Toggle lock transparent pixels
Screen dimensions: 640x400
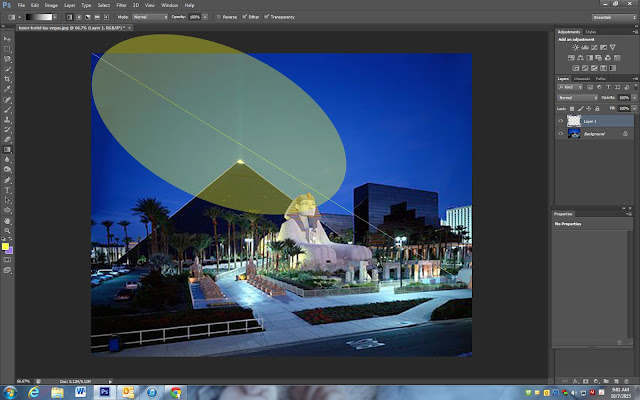(572, 109)
